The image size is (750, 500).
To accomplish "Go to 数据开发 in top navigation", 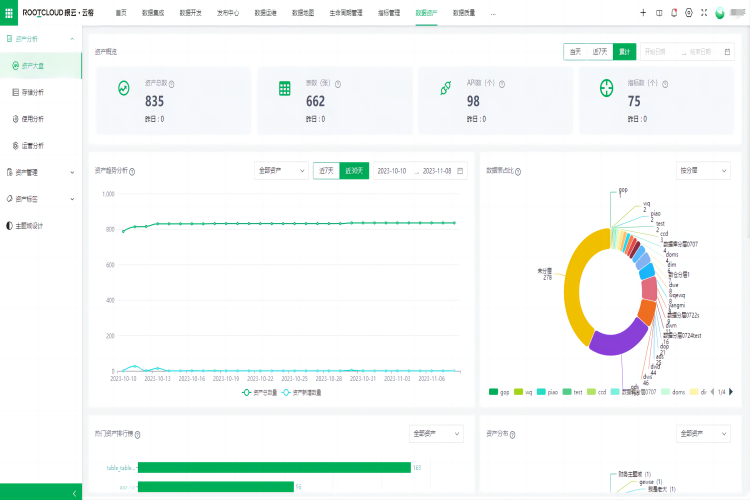I will point(190,13).
